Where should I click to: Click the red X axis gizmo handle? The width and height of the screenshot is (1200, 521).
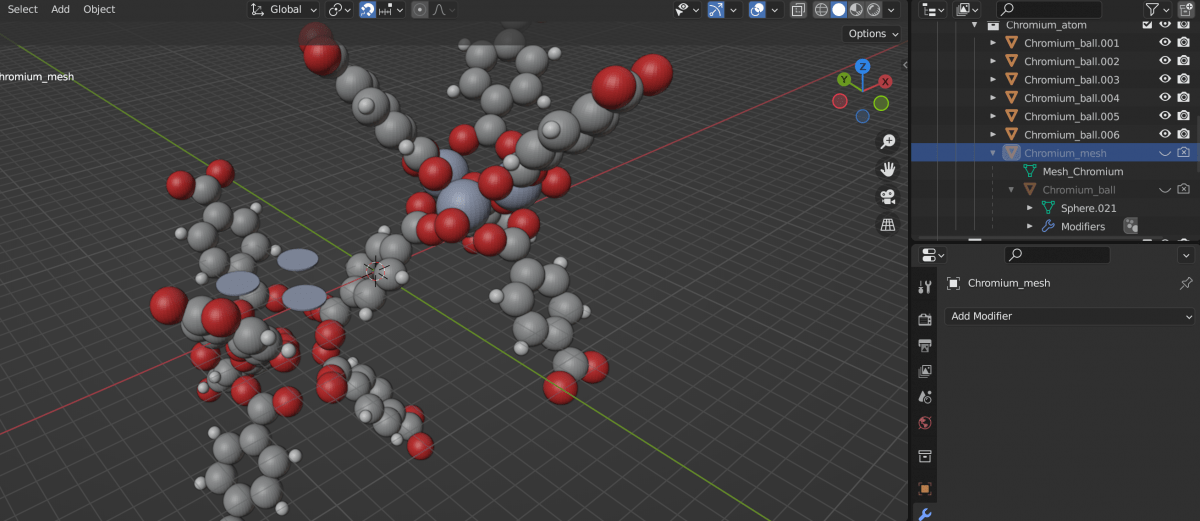(885, 81)
